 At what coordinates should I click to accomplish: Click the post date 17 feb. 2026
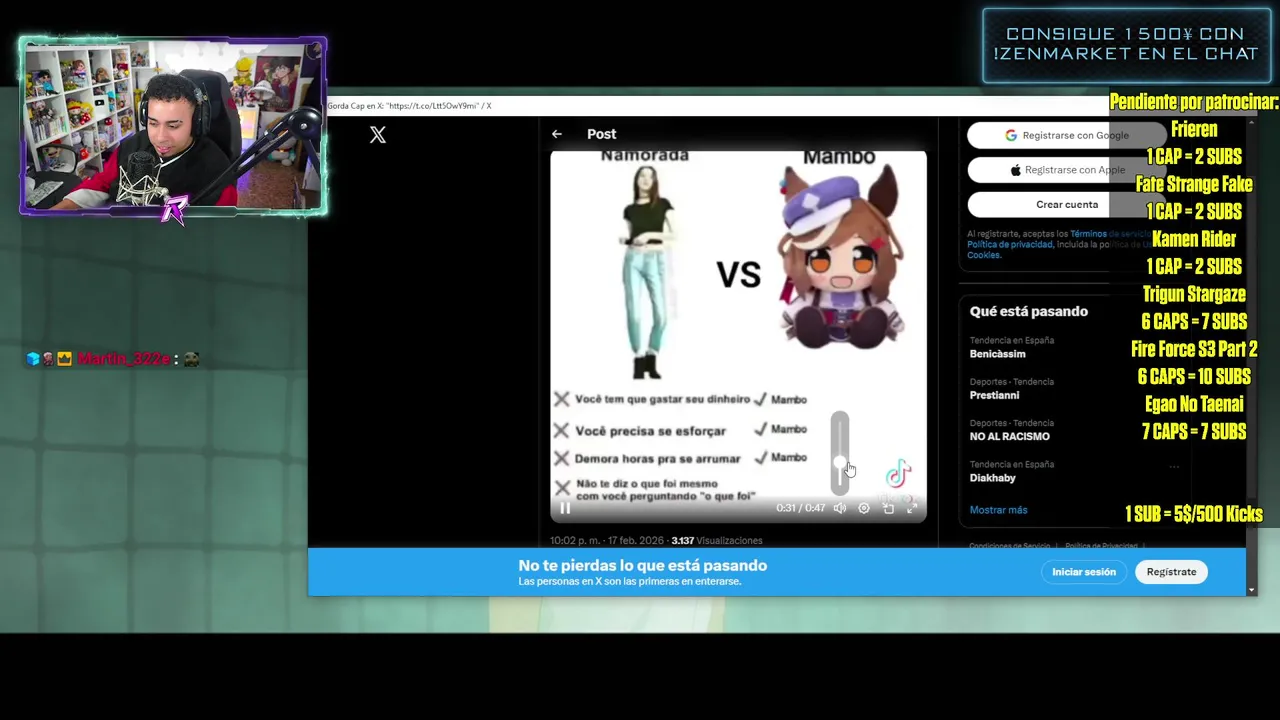click(634, 540)
